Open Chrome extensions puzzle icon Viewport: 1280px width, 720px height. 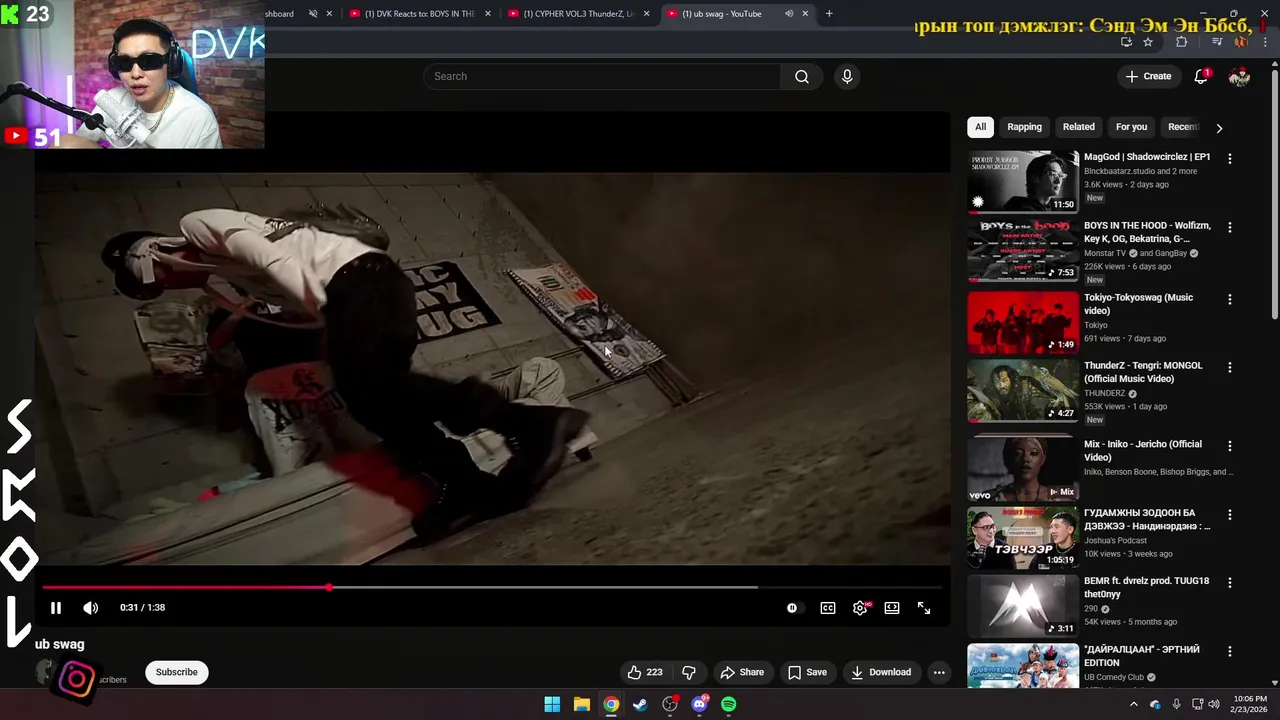click(x=1181, y=42)
